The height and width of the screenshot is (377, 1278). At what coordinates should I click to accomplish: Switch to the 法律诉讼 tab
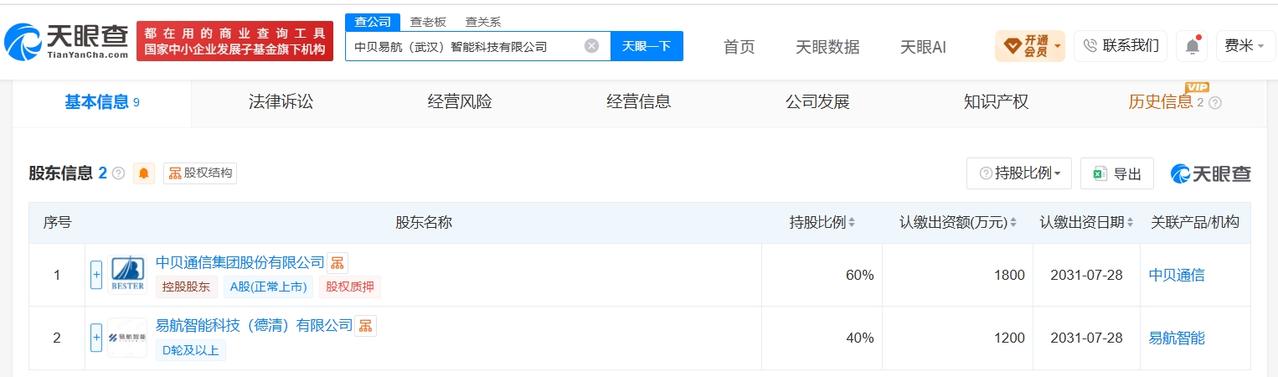coord(281,101)
